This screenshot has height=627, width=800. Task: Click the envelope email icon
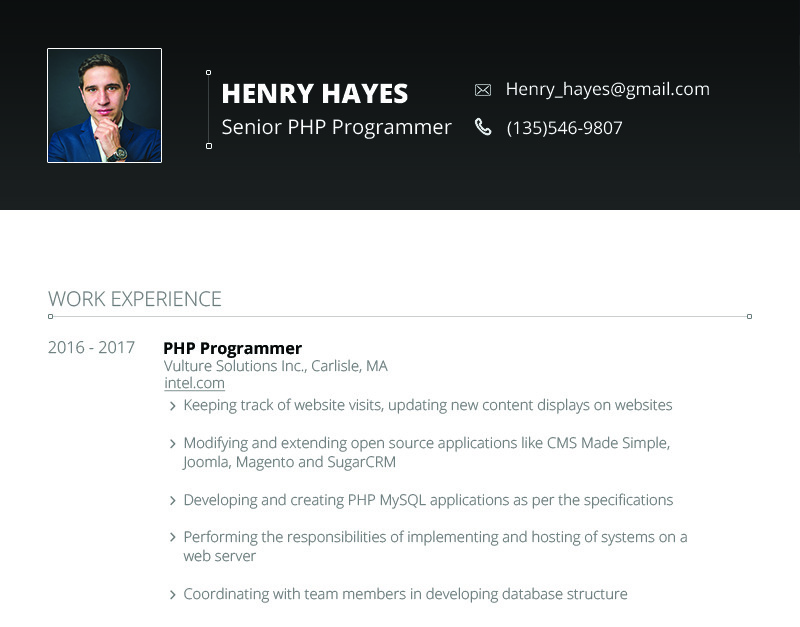(x=483, y=90)
